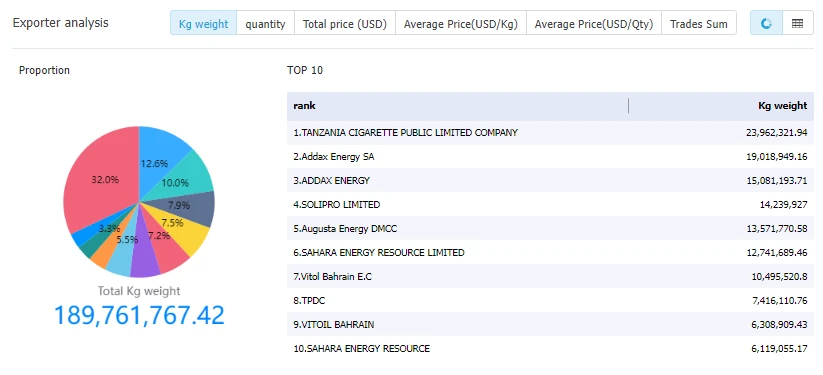Select the Augusta Energy DMCC row
This screenshot has width=823, height=375.
tap(550, 229)
